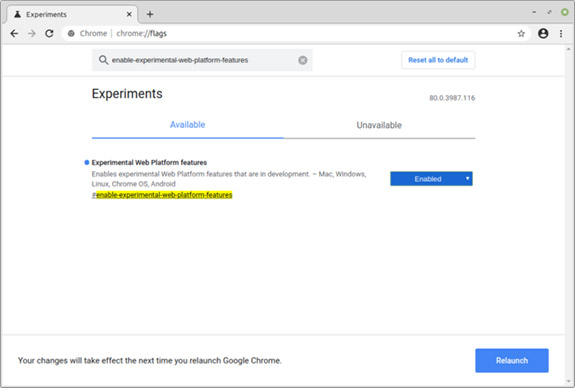The image size is (575, 388).
Task: Switch to the Available tab
Action: coord(187,125)
